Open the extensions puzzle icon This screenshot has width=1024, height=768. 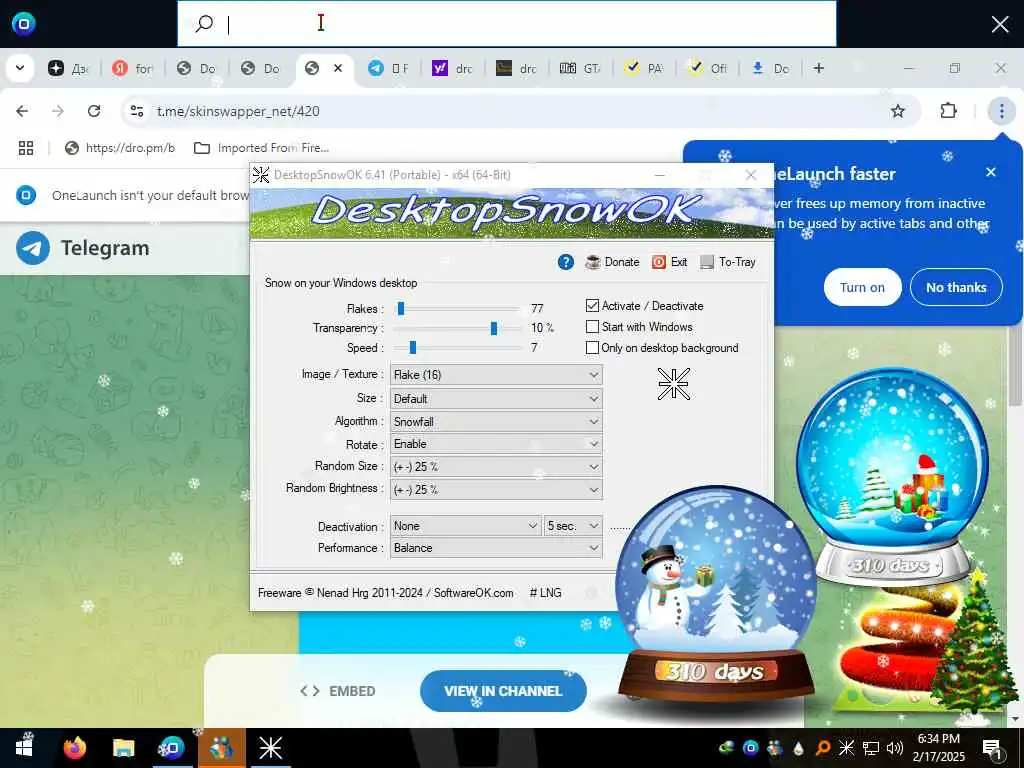pos(948,111)
